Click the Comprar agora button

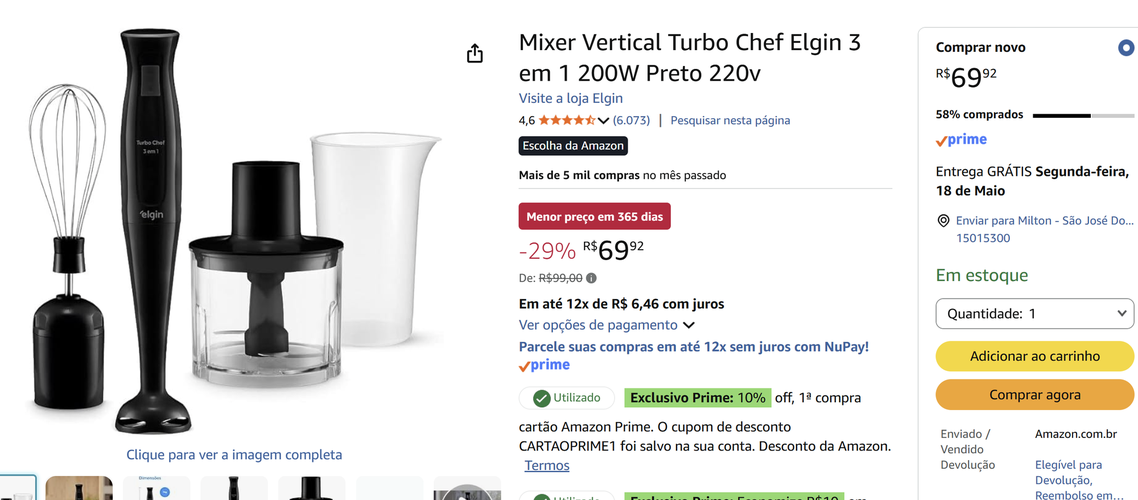(1034, 395)
